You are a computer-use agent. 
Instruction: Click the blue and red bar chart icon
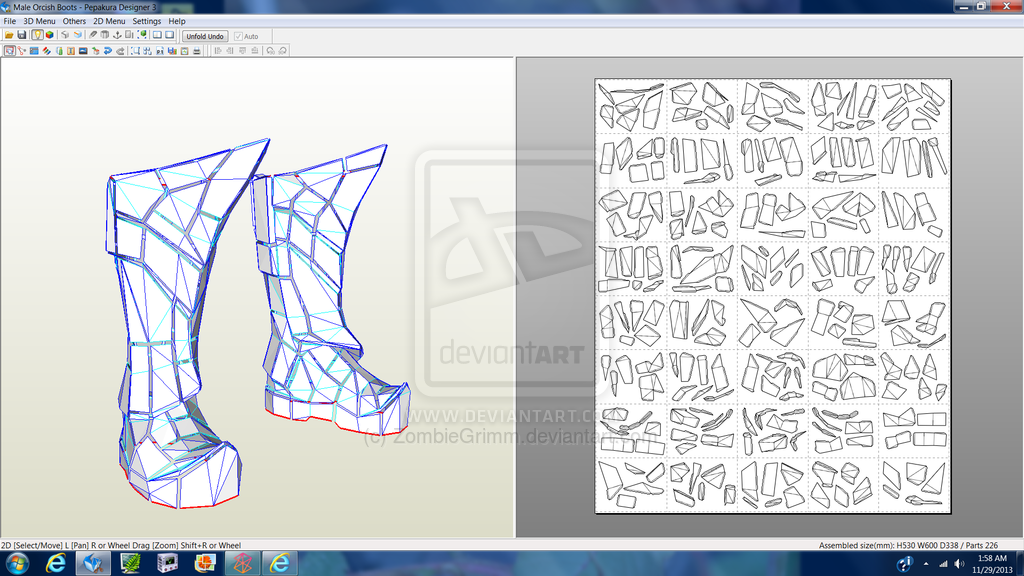172,50
